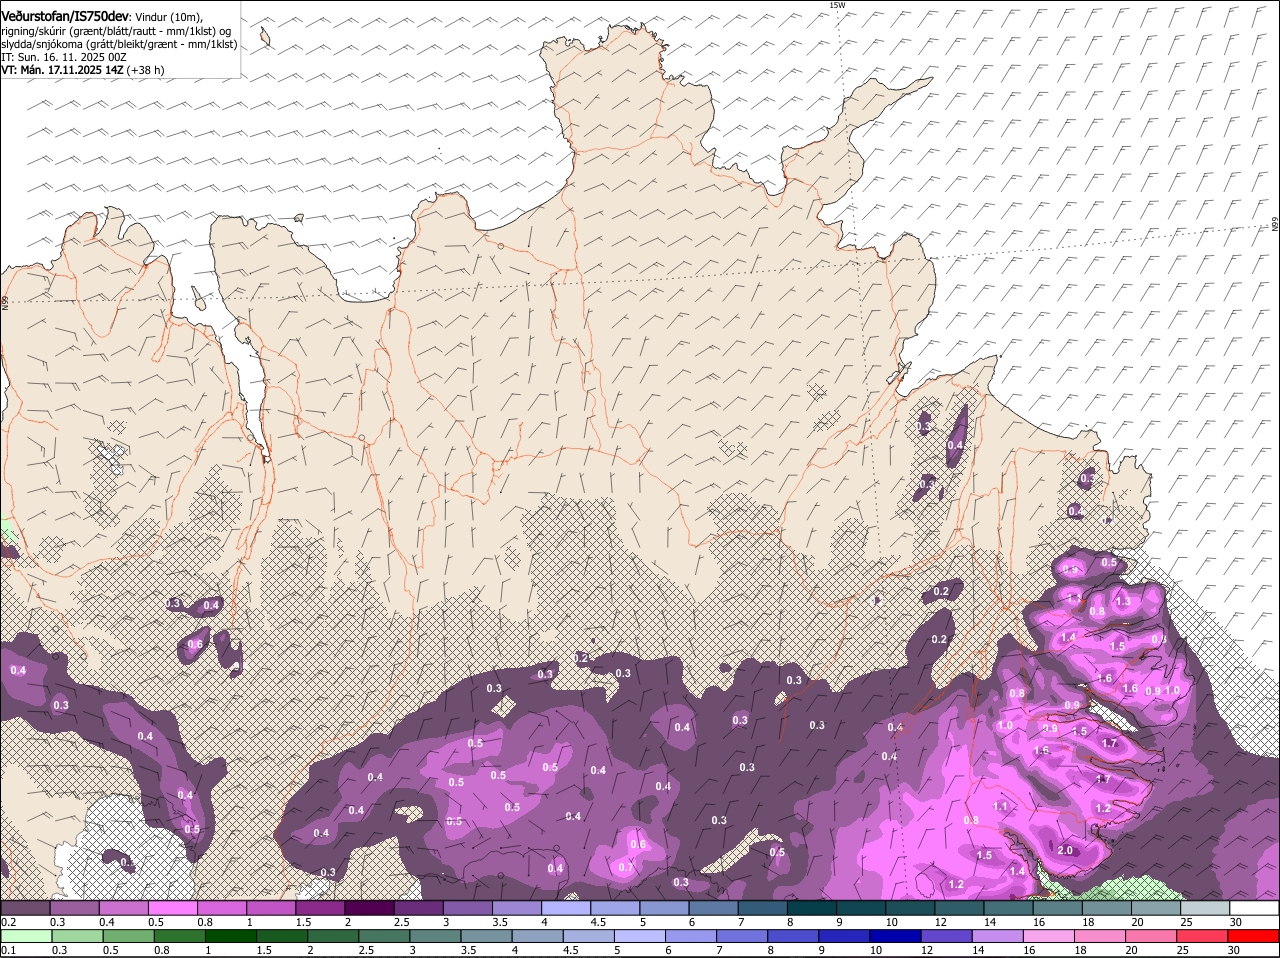Image resolution: width=1280 pixels, height=958 pixels.
Task: Choose the dark teal snow swatch at 8
Action: [811, 908]
